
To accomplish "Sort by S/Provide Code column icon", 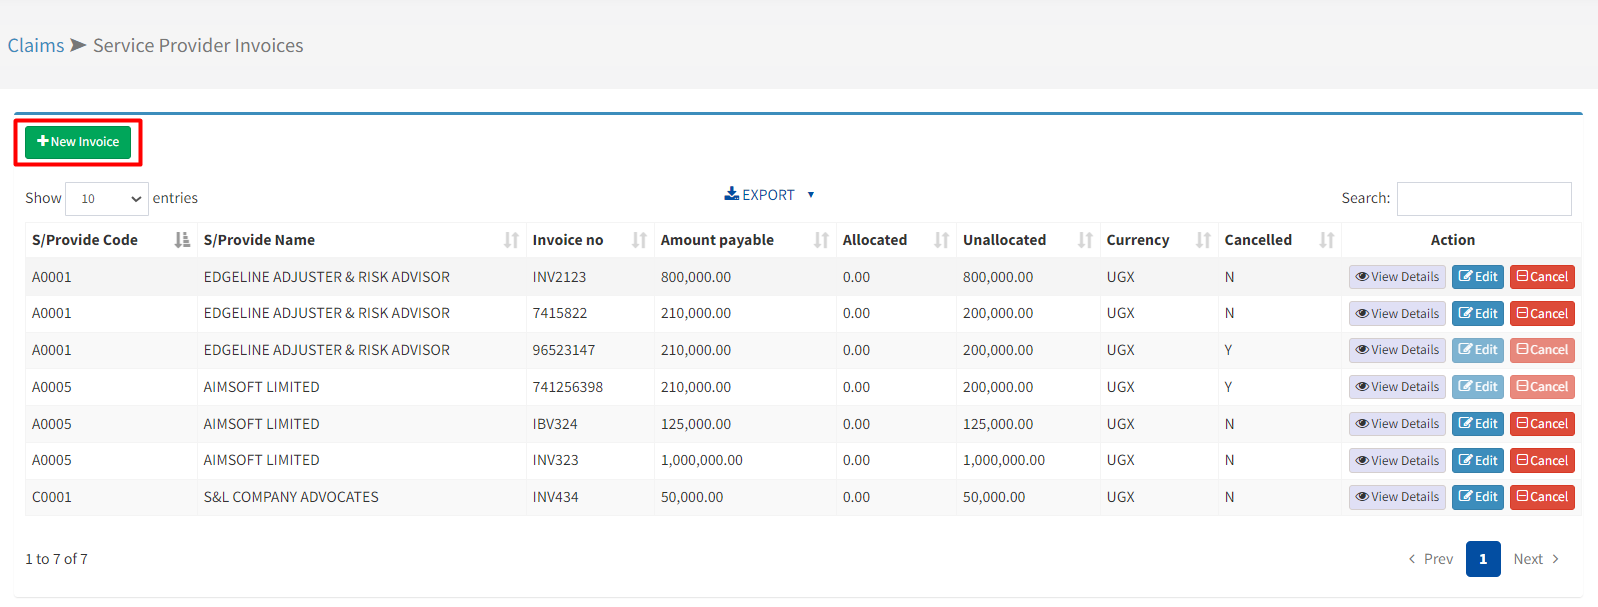I will click(182, 240).
